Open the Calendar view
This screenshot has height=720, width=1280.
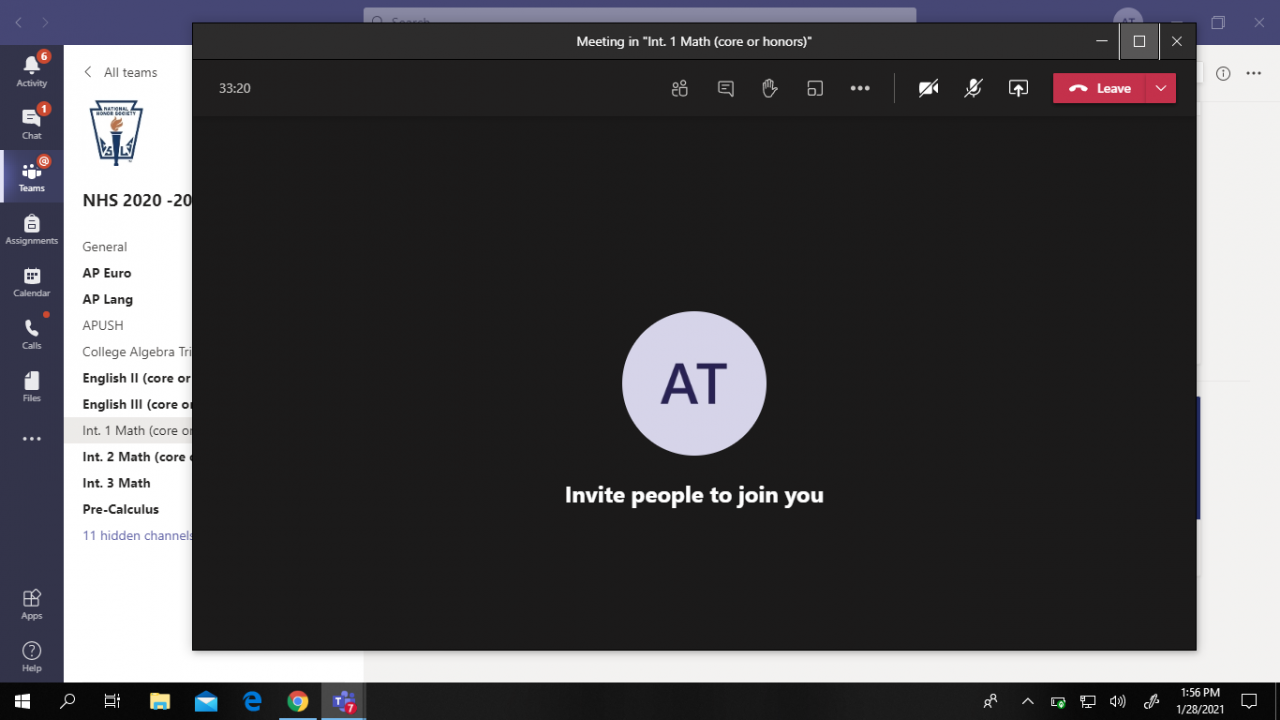pyautogui.click(x=32, y=281)
